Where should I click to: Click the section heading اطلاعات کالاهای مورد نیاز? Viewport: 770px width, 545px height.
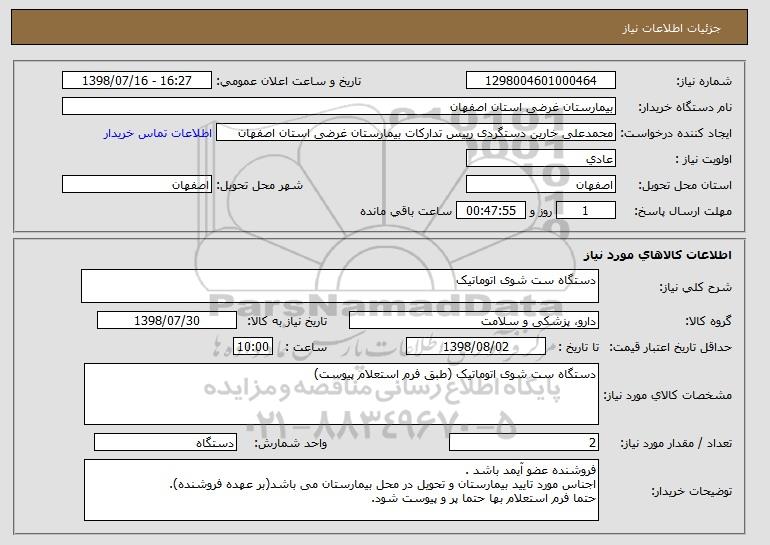click(658, 255)
